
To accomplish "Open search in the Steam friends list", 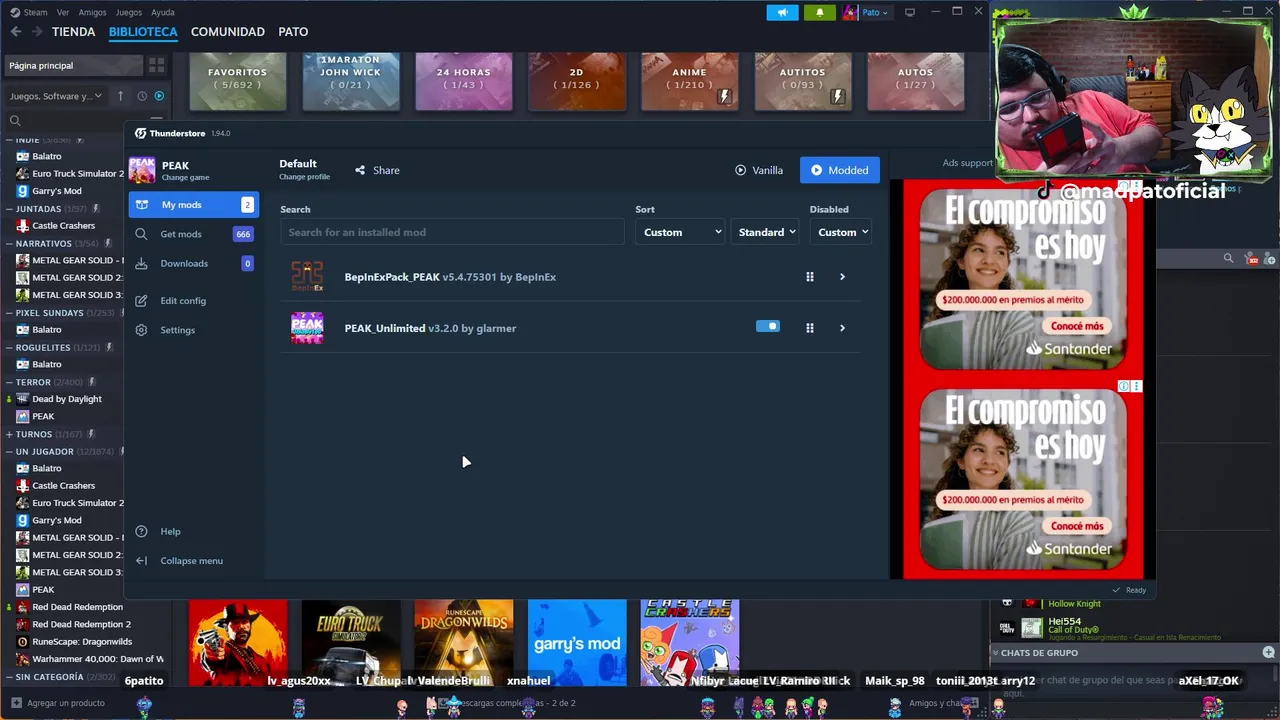I will point(1228,259).
